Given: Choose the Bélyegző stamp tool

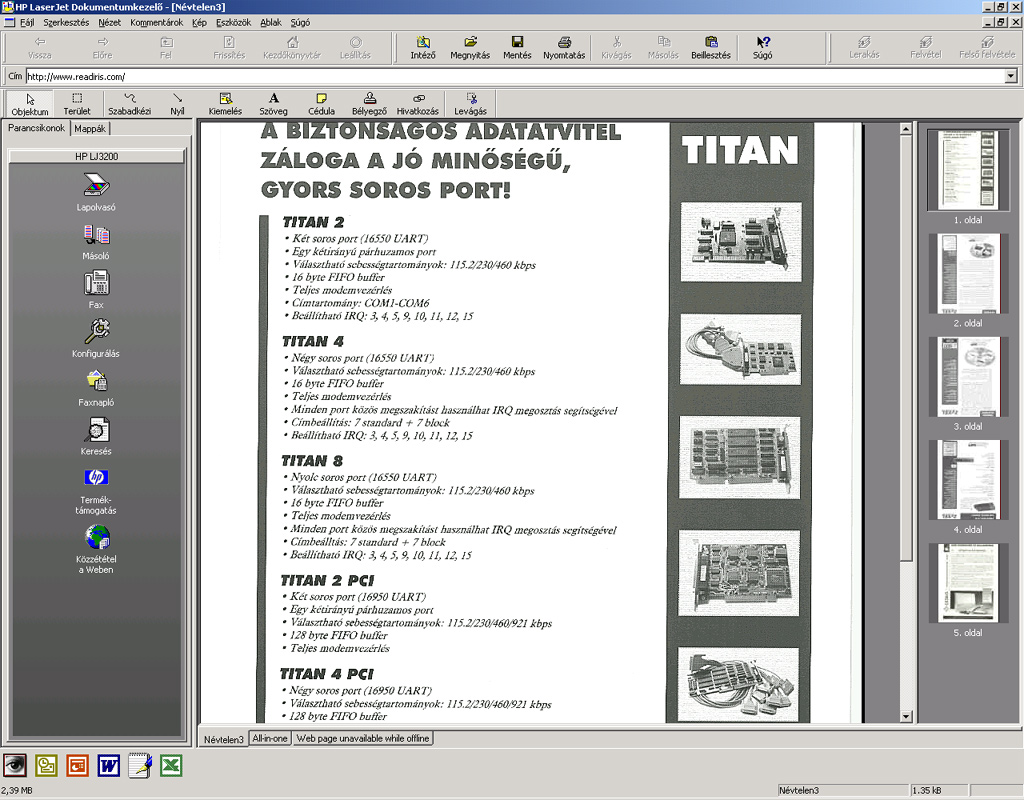Looking at the screenshot, I should (370, 104).
